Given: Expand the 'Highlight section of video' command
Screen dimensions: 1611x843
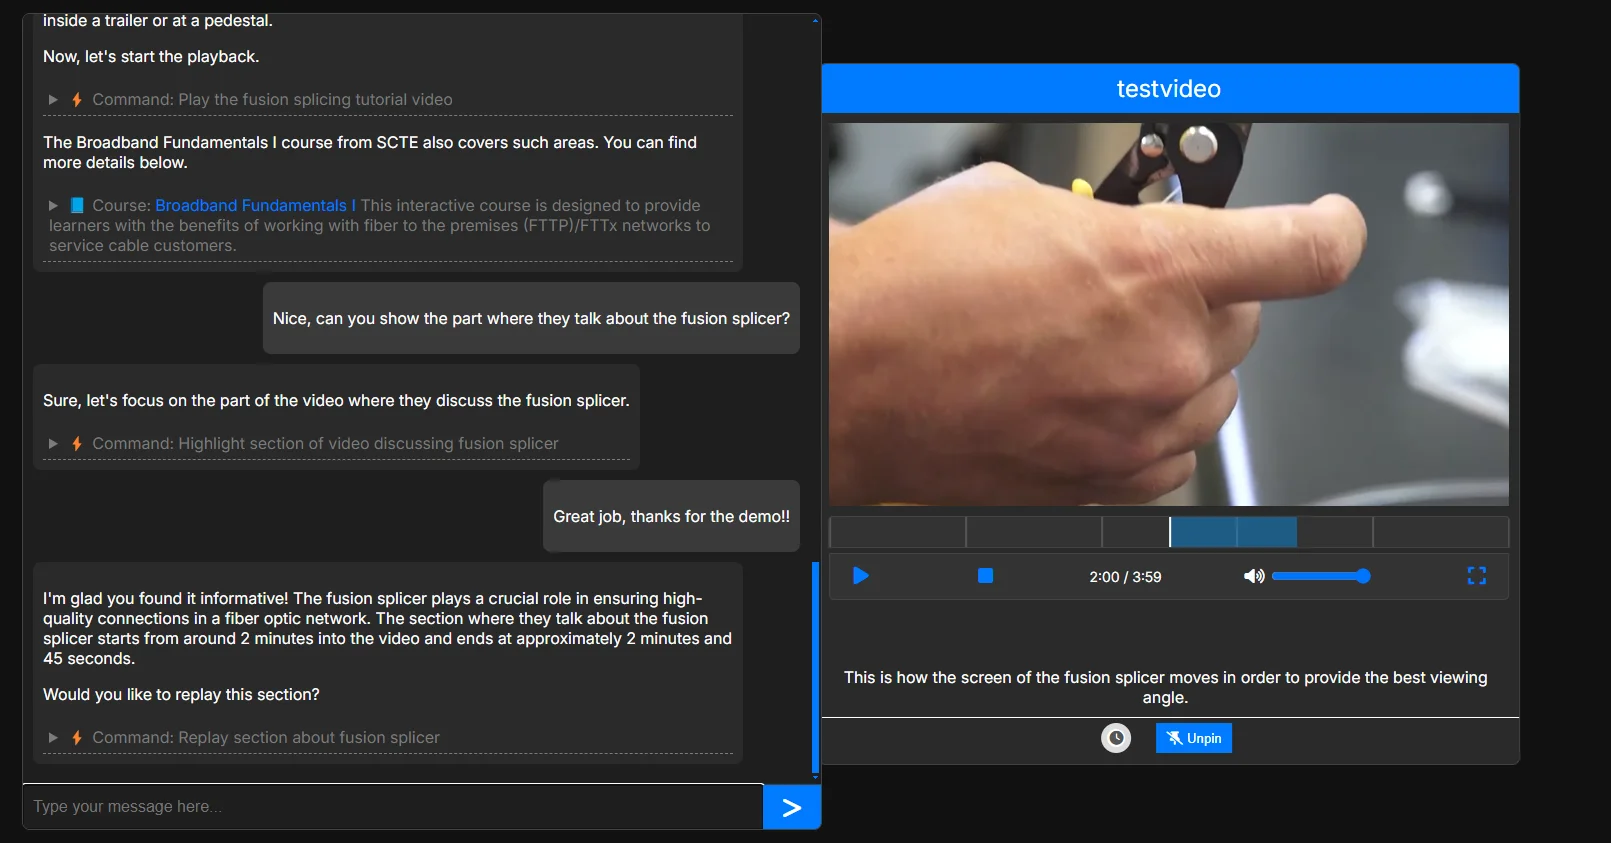Looking at the screenshot, I should tap(53, 443).
